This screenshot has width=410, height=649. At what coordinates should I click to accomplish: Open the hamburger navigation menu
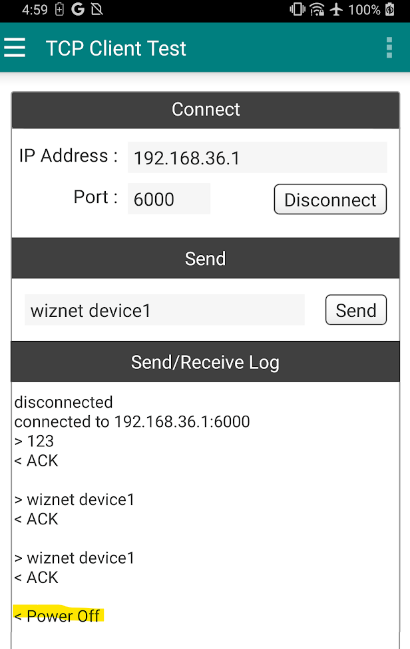(x=14, y=48)
